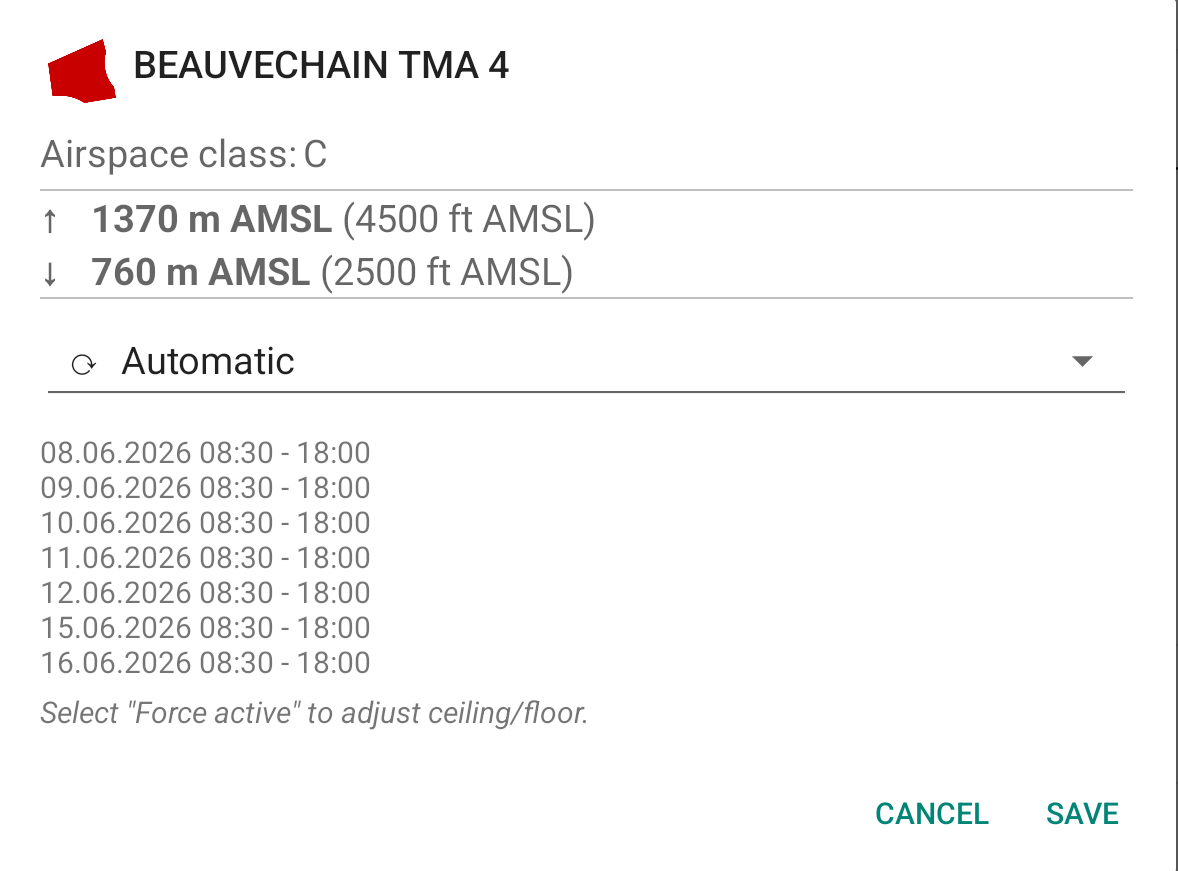
Task: Click the 12.06.2026 activation time entry
Action: click(205, 593)
